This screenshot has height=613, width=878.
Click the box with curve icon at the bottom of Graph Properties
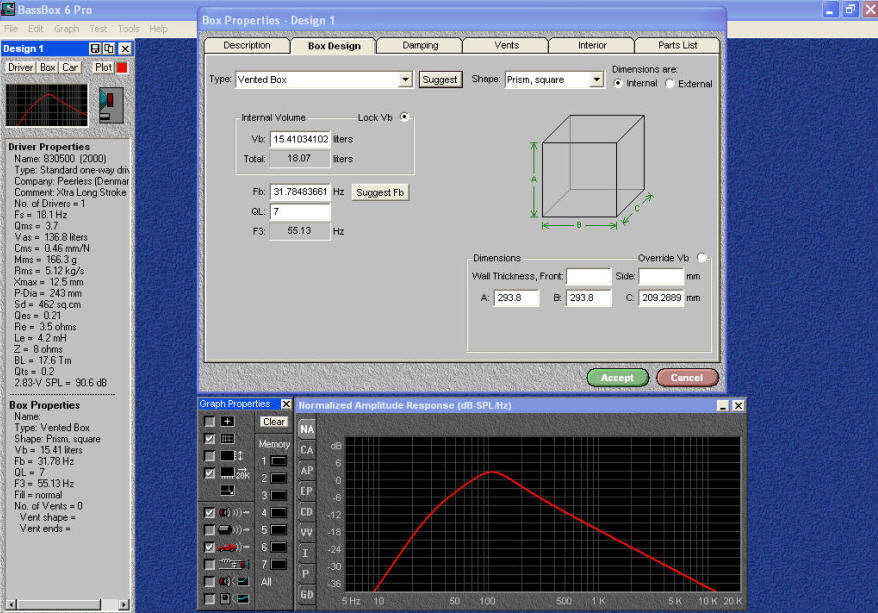click(234, 599)
